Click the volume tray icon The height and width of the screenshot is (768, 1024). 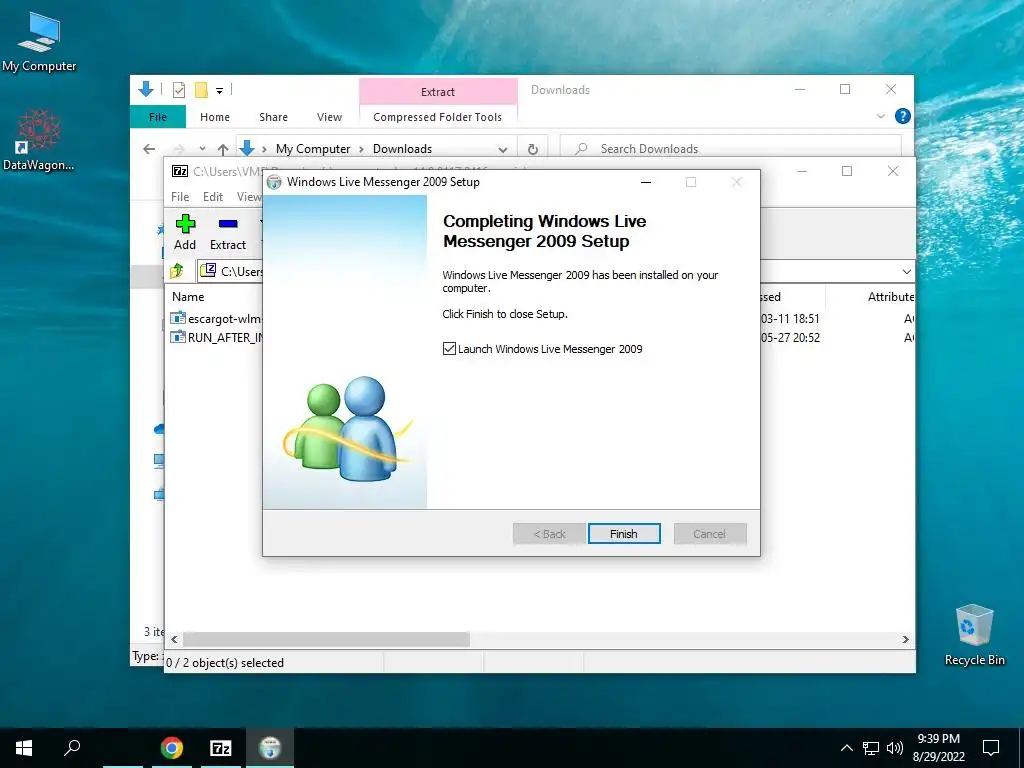point(895,748)
